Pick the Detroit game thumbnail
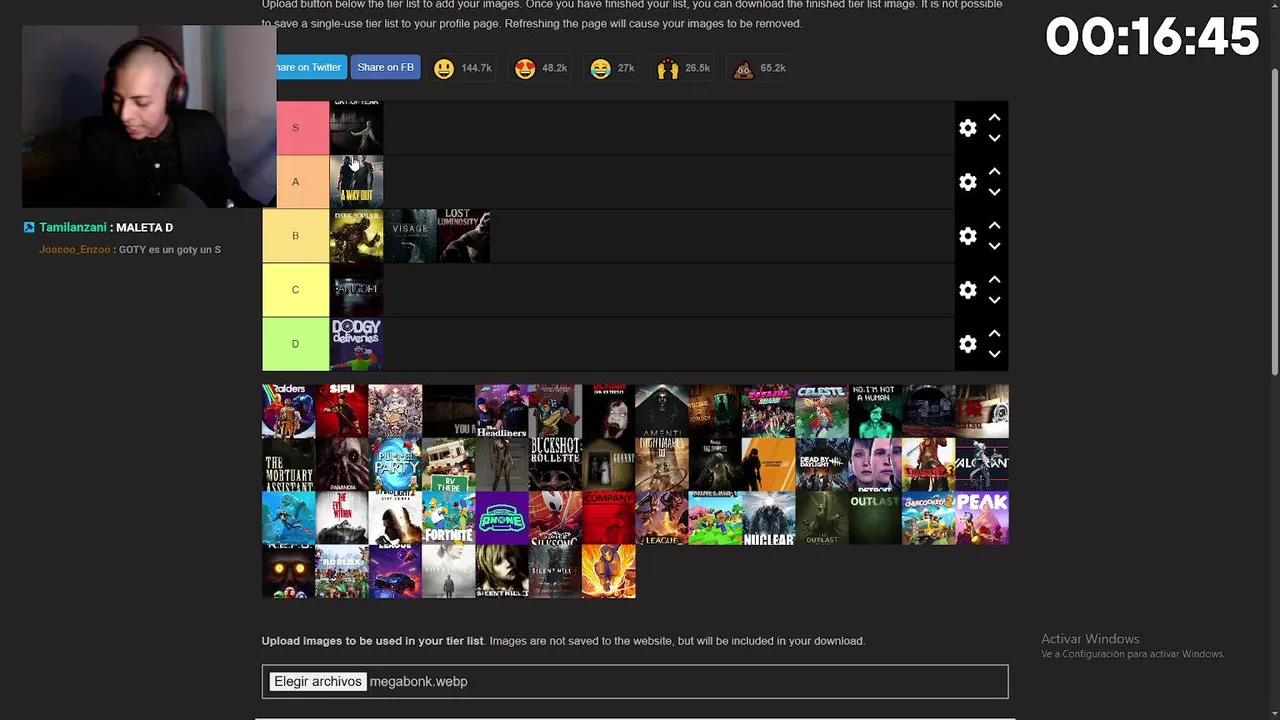 click(875, 465)
